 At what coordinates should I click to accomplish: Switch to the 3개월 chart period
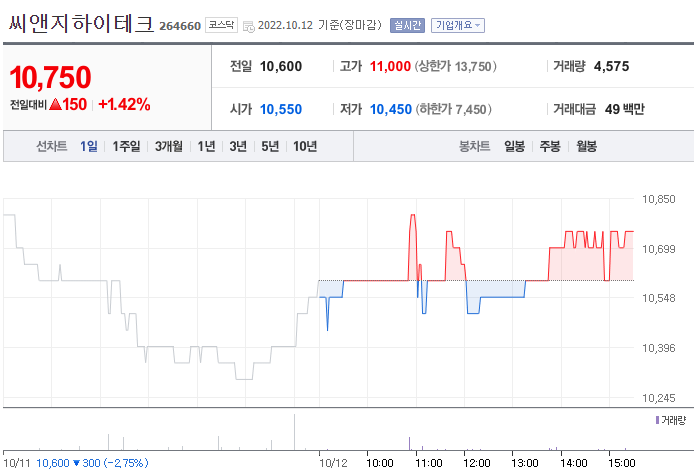click(169, 146)
